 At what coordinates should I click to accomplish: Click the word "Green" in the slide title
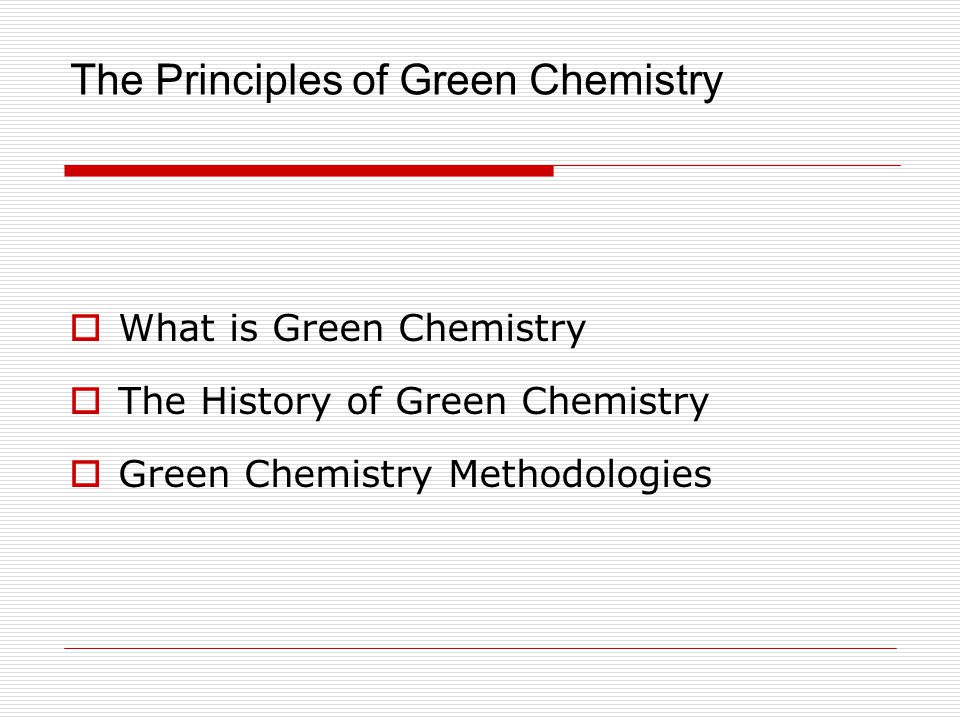coord(459,80)
